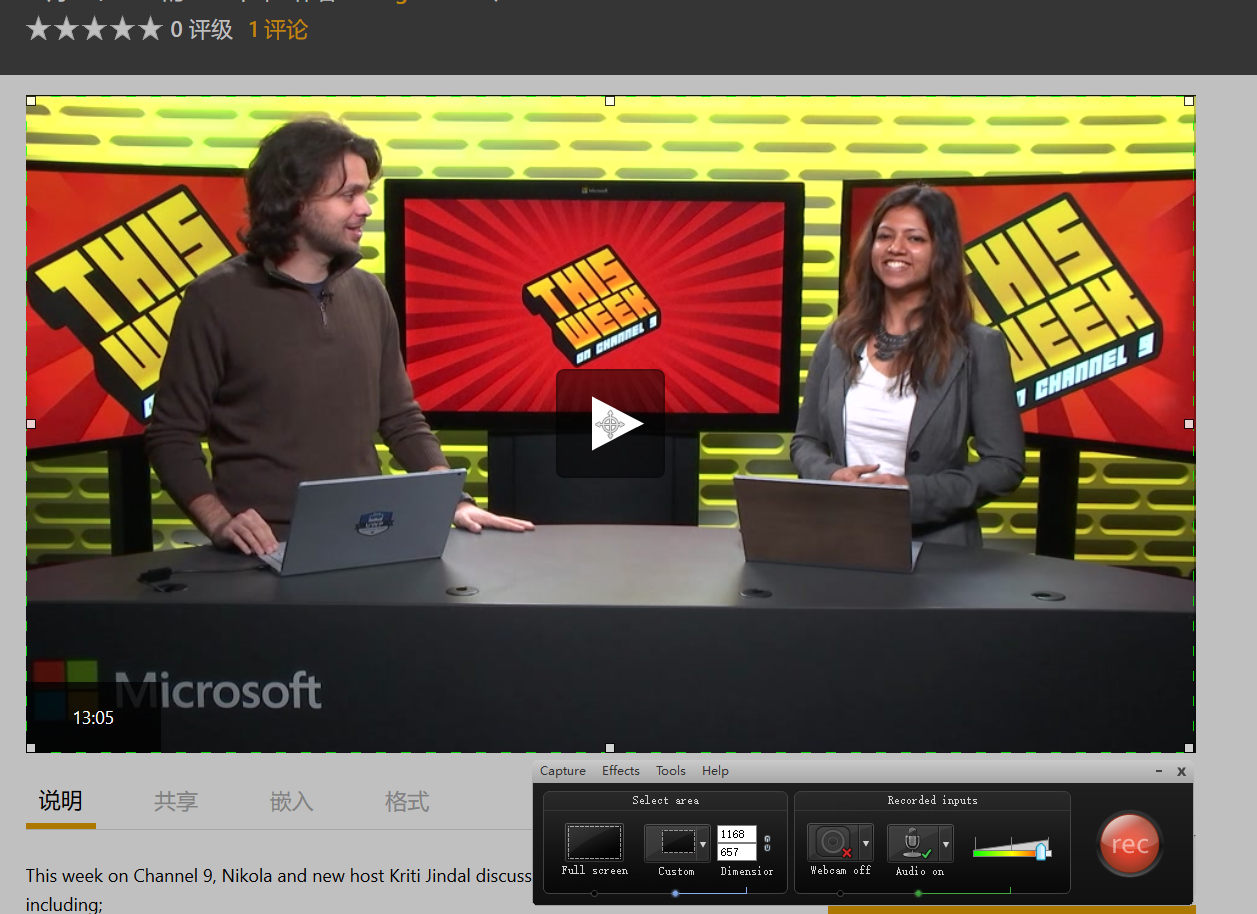1257x914 pixels.
Task: Open the Effects menu
Action: point(621,771)
